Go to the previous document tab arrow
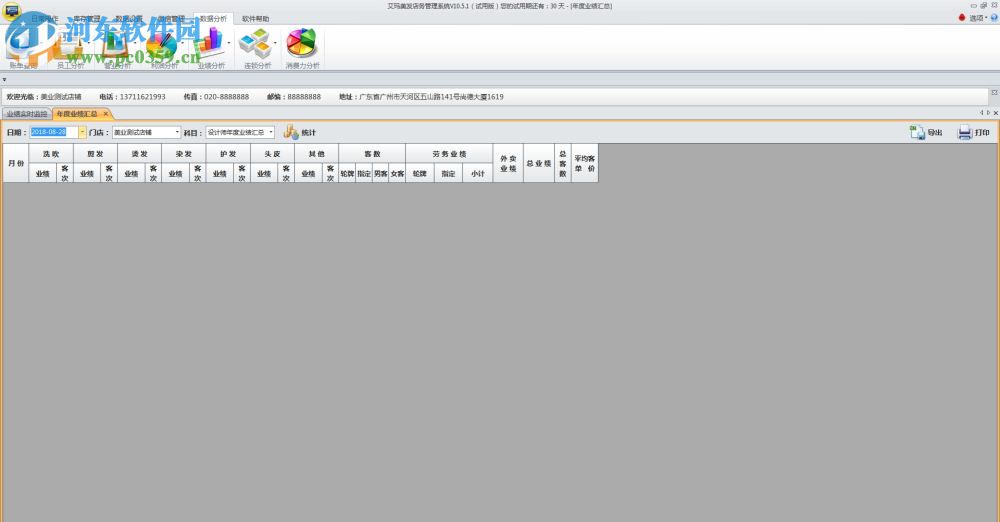Viewport: 1000px width, 522px height. (982, 113)
